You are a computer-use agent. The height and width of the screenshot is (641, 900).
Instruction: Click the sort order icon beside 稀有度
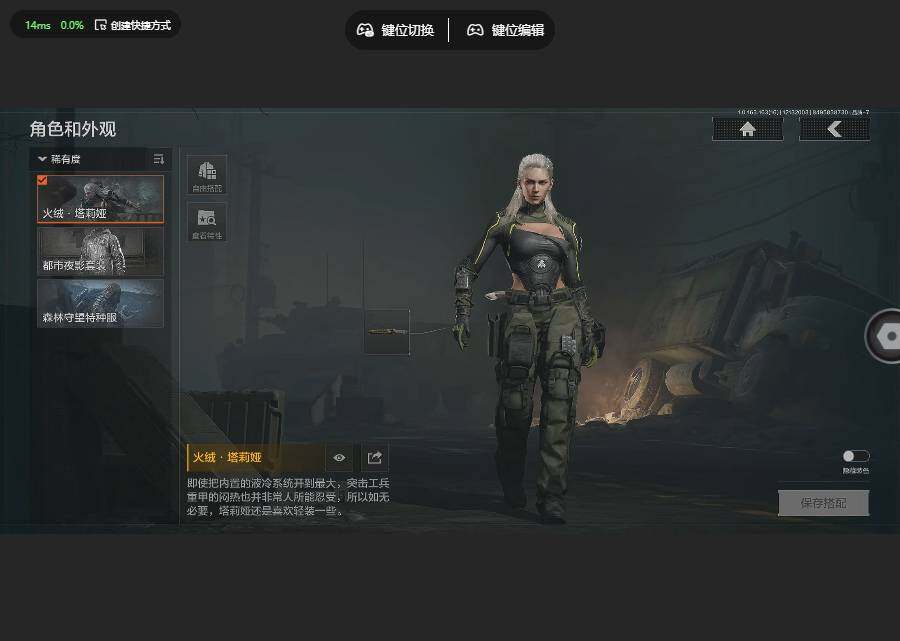point(159,159)
